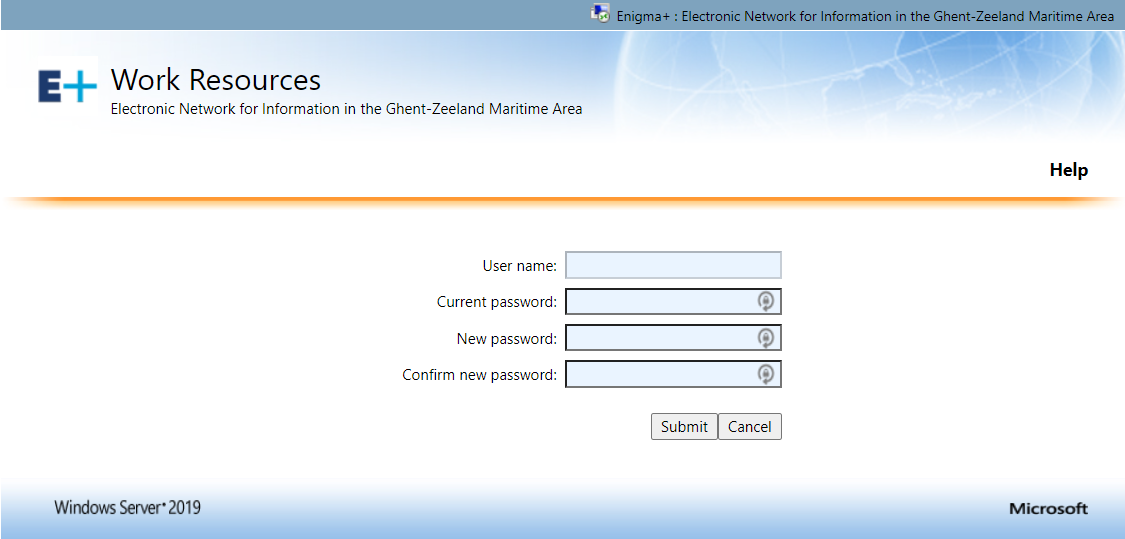
Task: Click the password manager icon in New password field
Action: tap(766, 339)
